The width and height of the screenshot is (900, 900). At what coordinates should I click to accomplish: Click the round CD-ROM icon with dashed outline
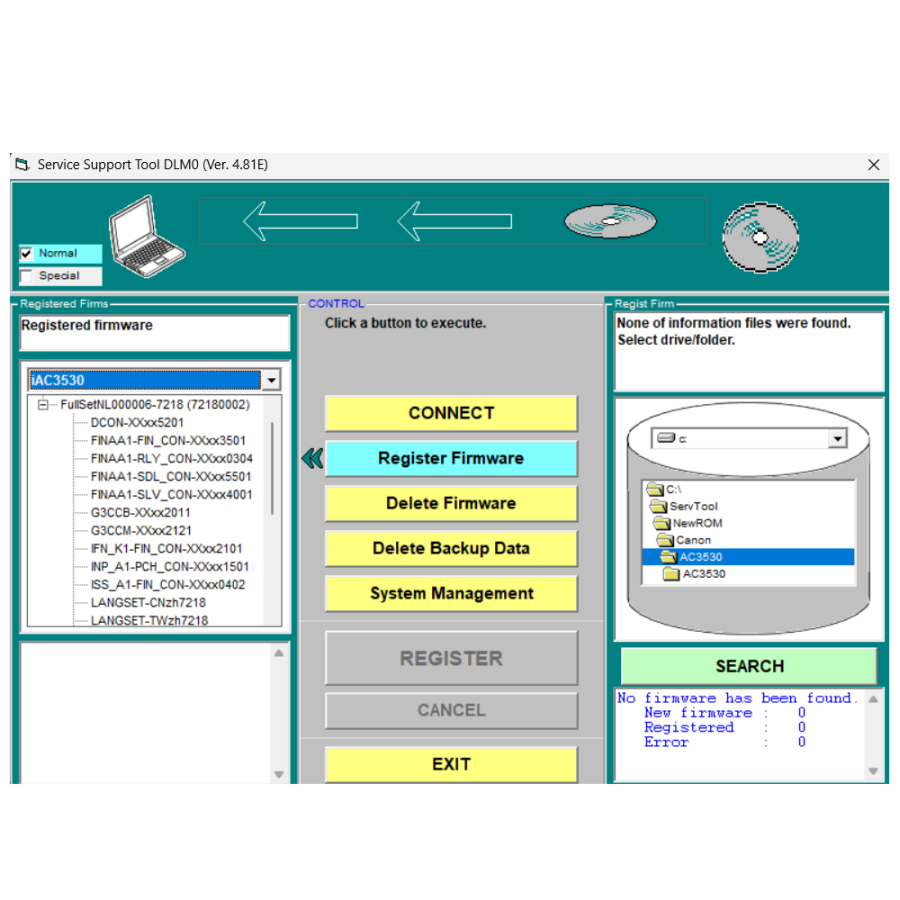point(761,237)
